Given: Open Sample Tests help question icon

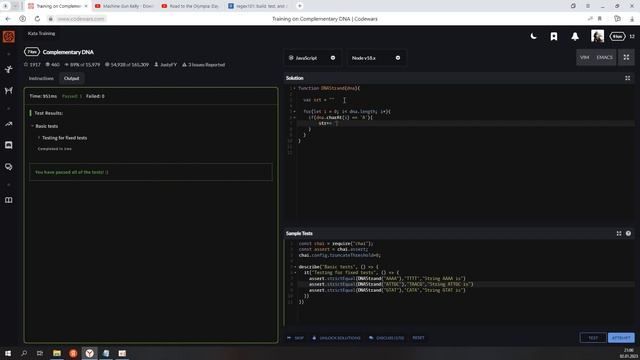Looking at the screenshot, I should coord(628,233).
